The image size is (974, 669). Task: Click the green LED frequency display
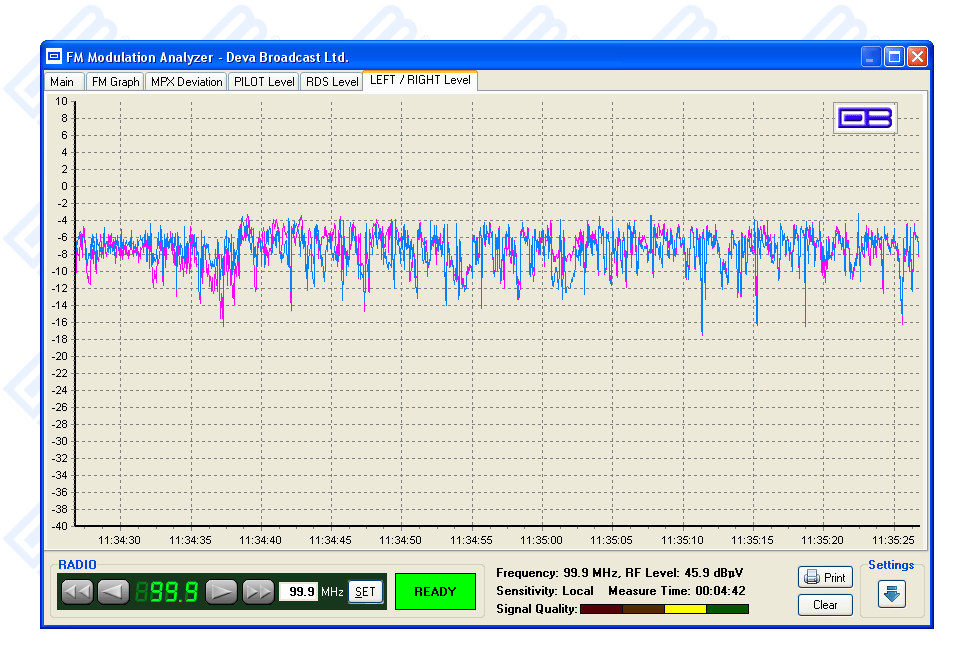[167, 592]
